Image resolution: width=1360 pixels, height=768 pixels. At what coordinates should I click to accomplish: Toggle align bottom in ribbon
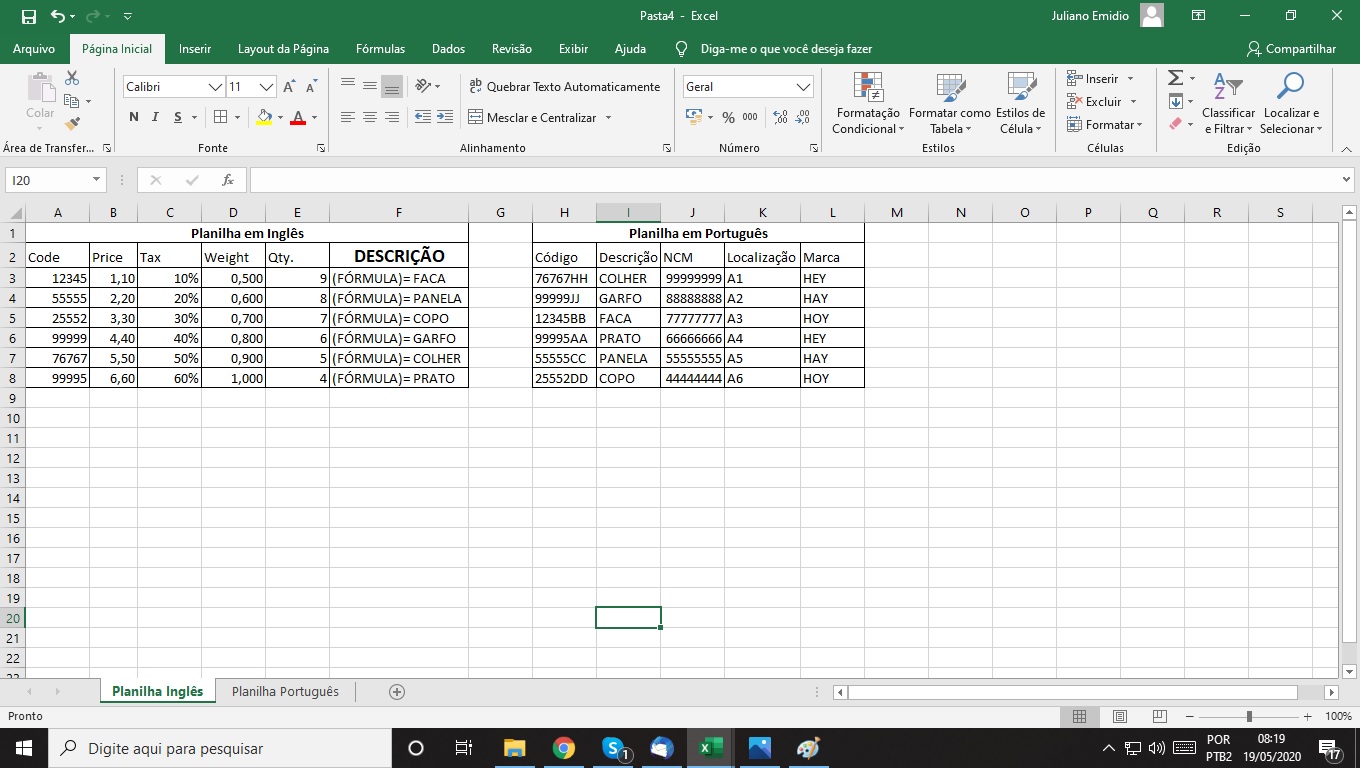tap(392, 86)
